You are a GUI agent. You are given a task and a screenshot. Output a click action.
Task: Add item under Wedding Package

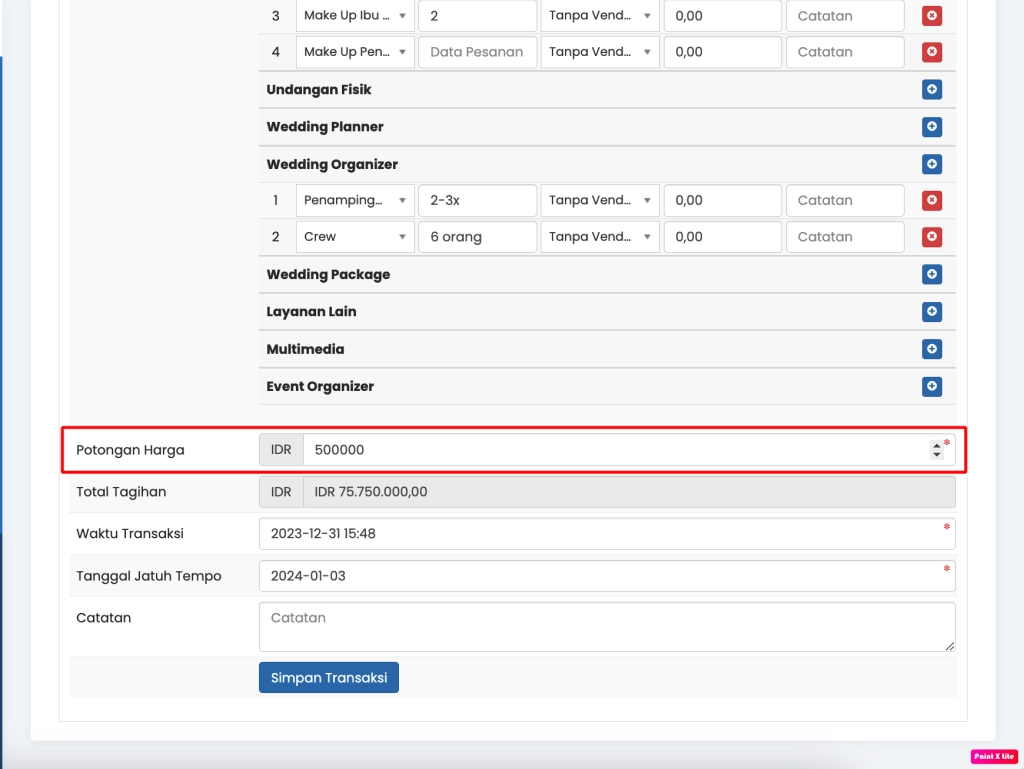[931, 274]
